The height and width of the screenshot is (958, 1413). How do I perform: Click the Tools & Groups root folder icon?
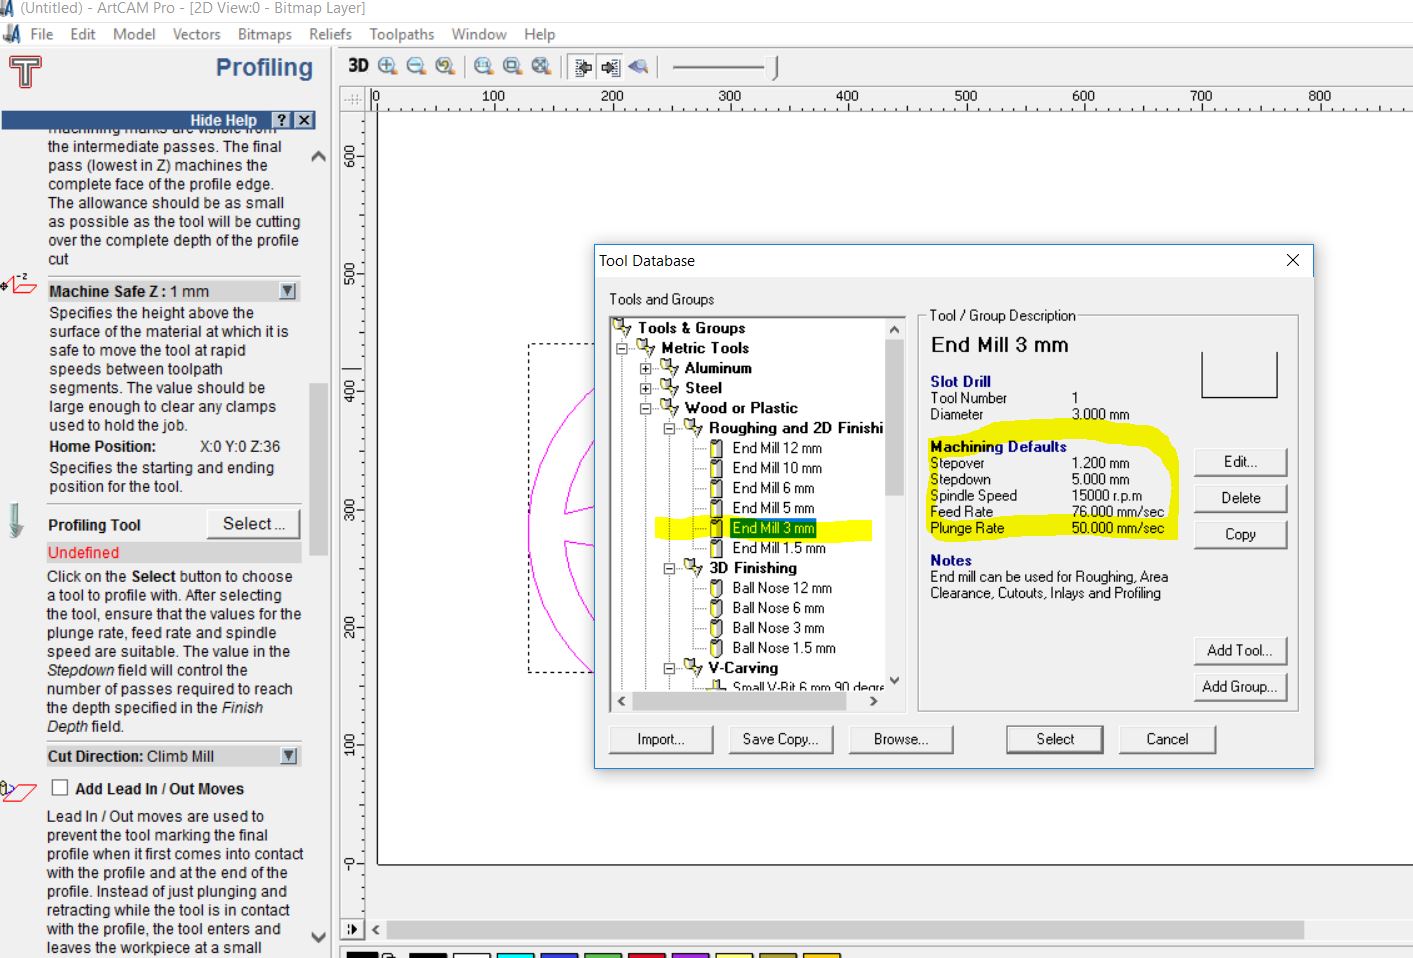pyautogui.click(x=622, y=327)
